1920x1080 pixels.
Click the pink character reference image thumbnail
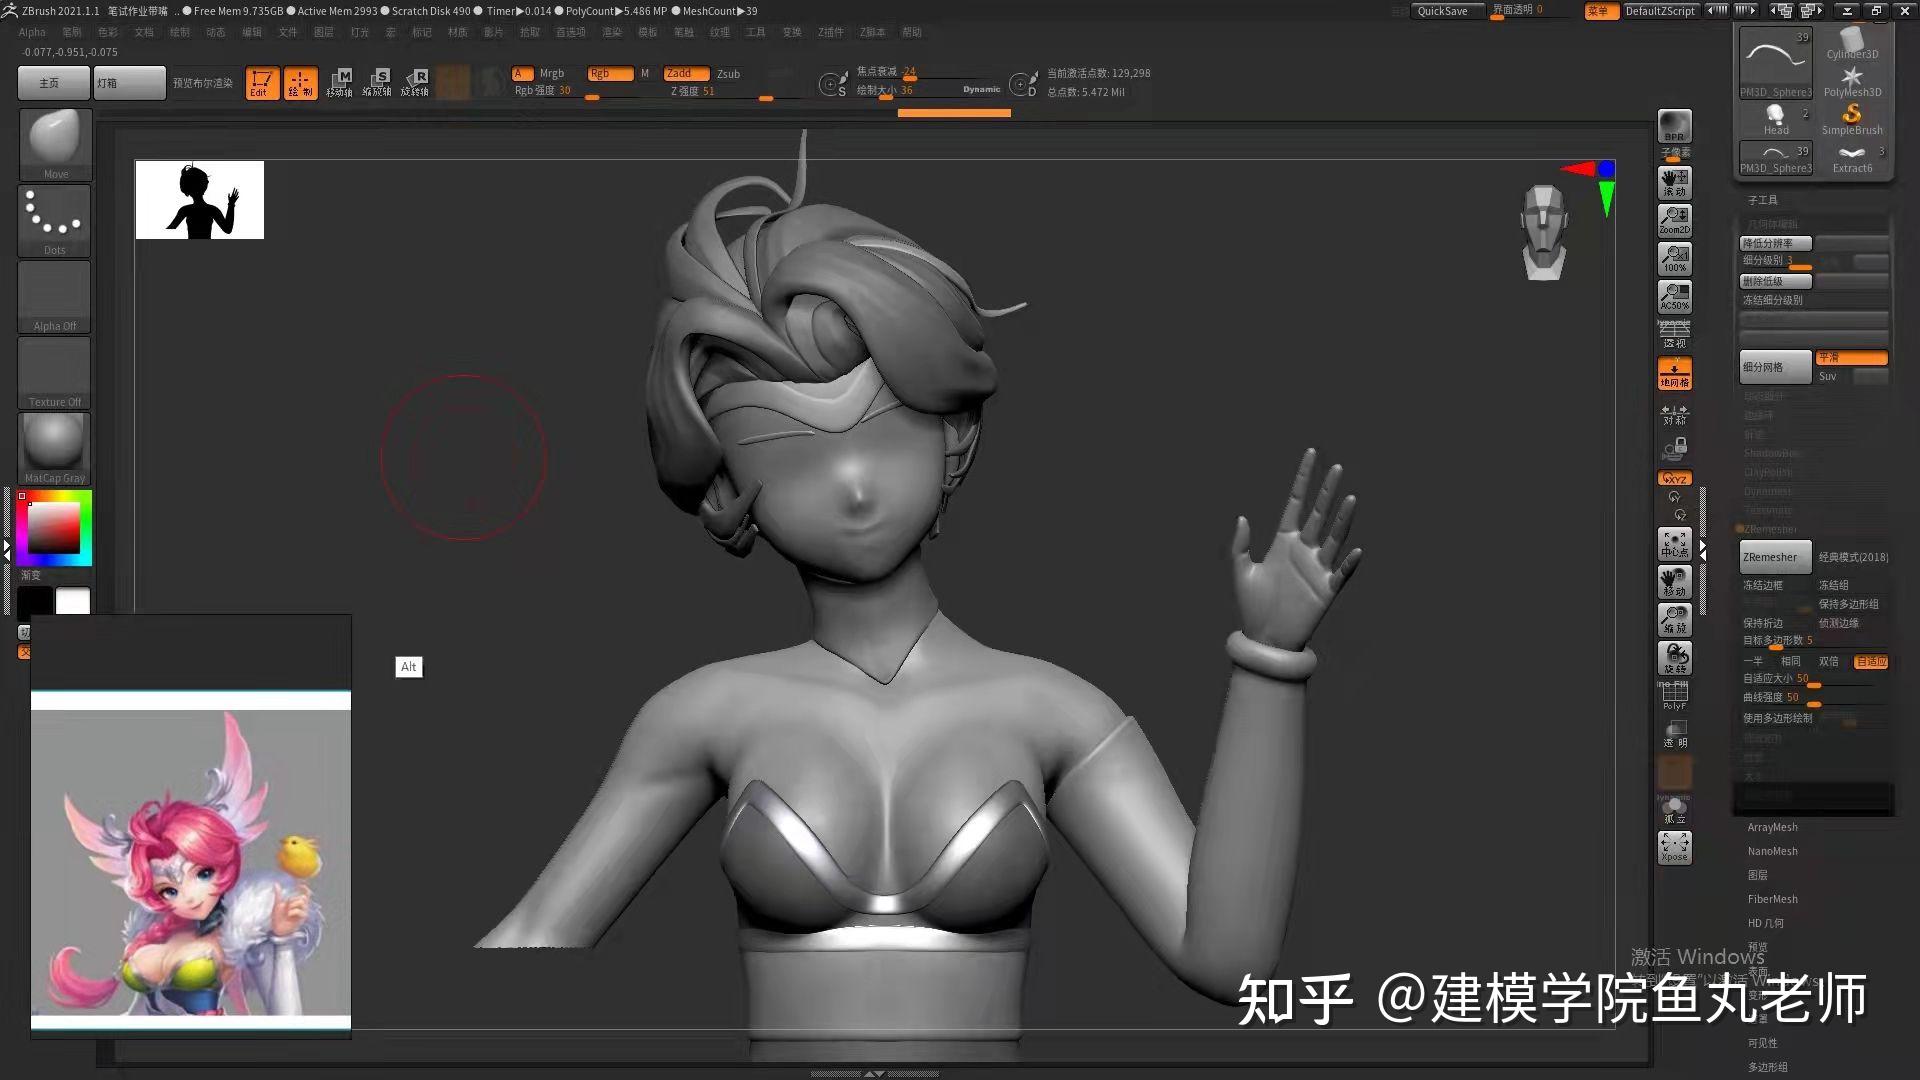190,855
